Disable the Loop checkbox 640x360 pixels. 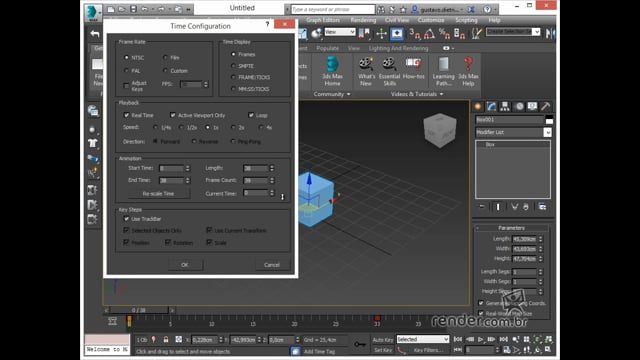point(251,115)
